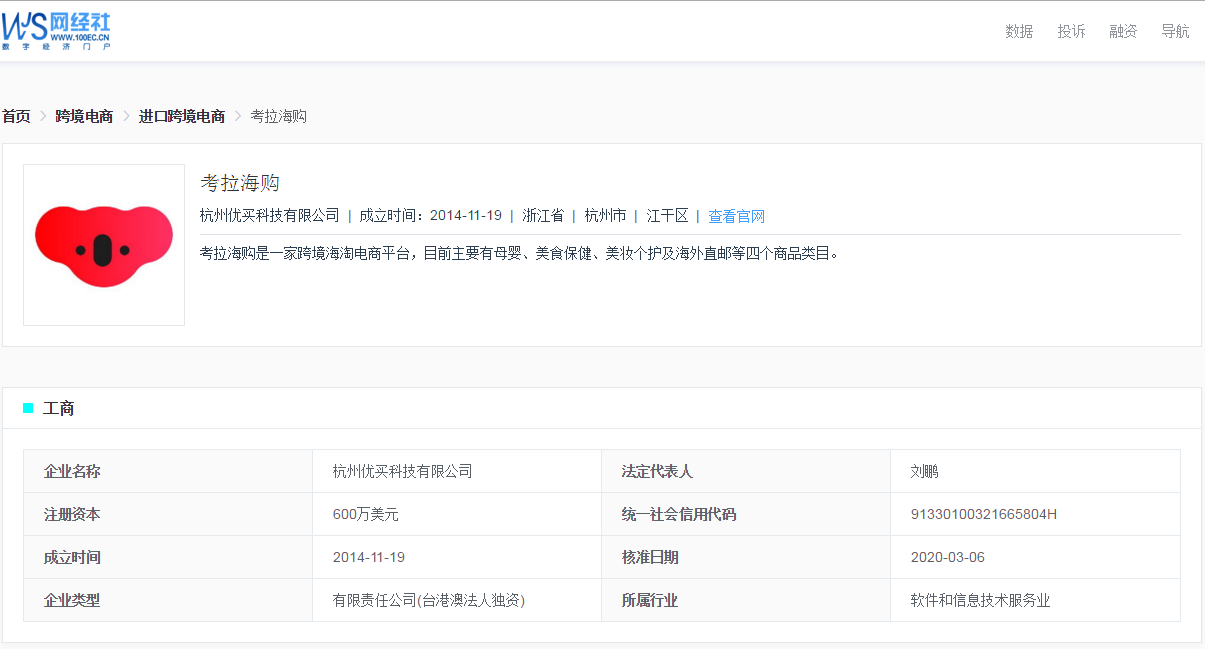This screenshot has width=1205, height=649.
Task: Click the 融资 item in the top bar
Action: 1122,31
